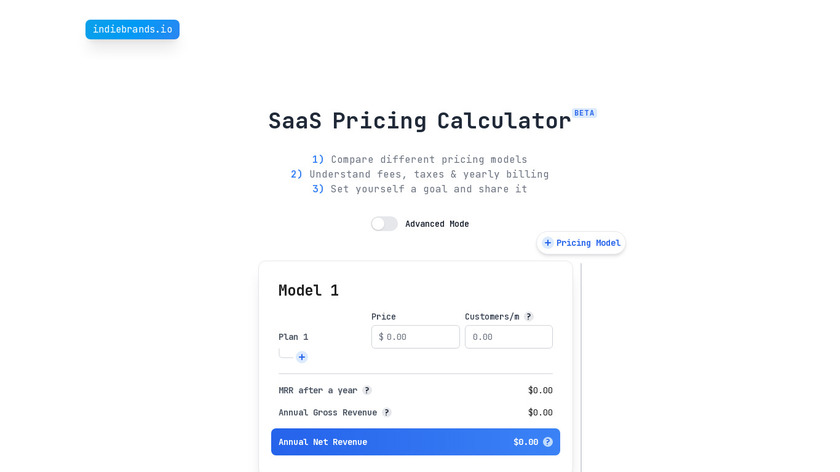Viewport: 840px width, 472px height.
Task: Toggle the Advanced Mode switch
Action: [x=384, y=224]
